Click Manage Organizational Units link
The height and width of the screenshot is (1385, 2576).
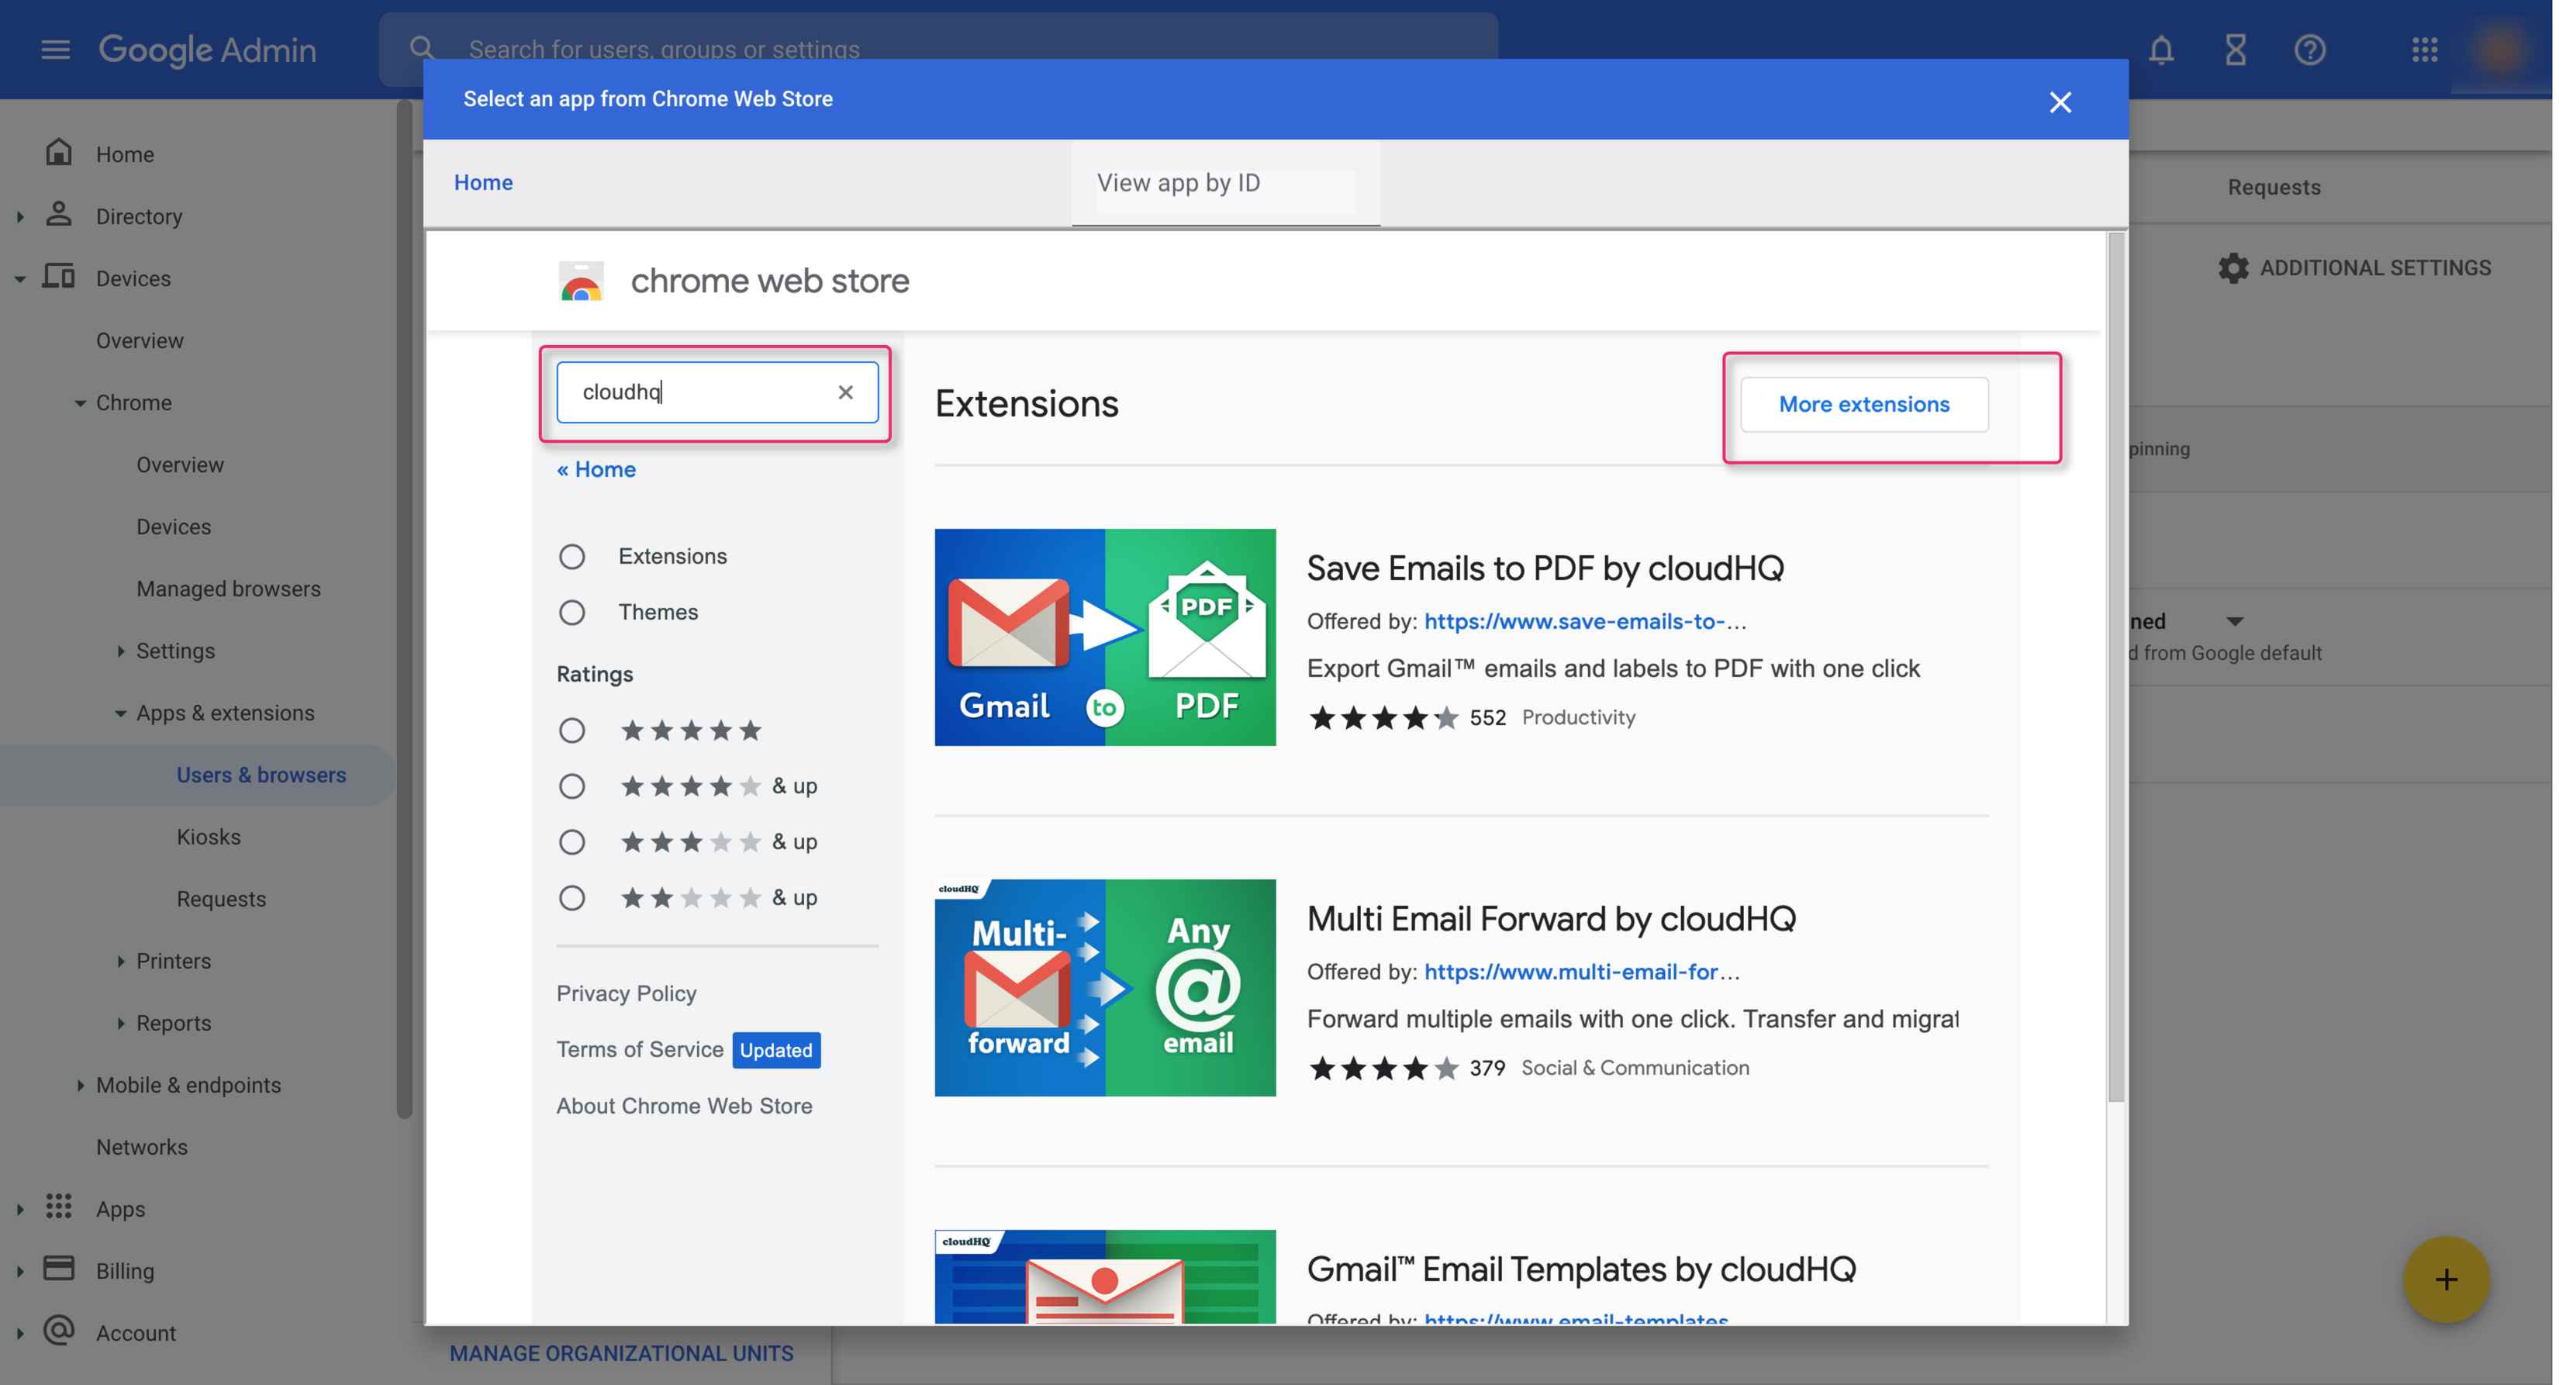(621, 1353)
